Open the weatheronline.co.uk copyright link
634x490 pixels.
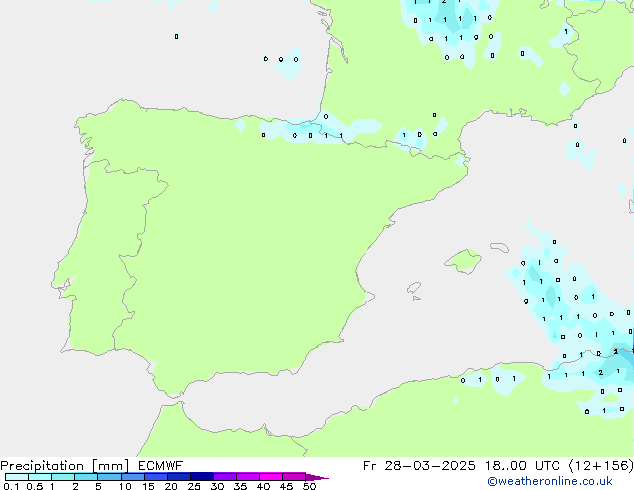pos(550,481)
